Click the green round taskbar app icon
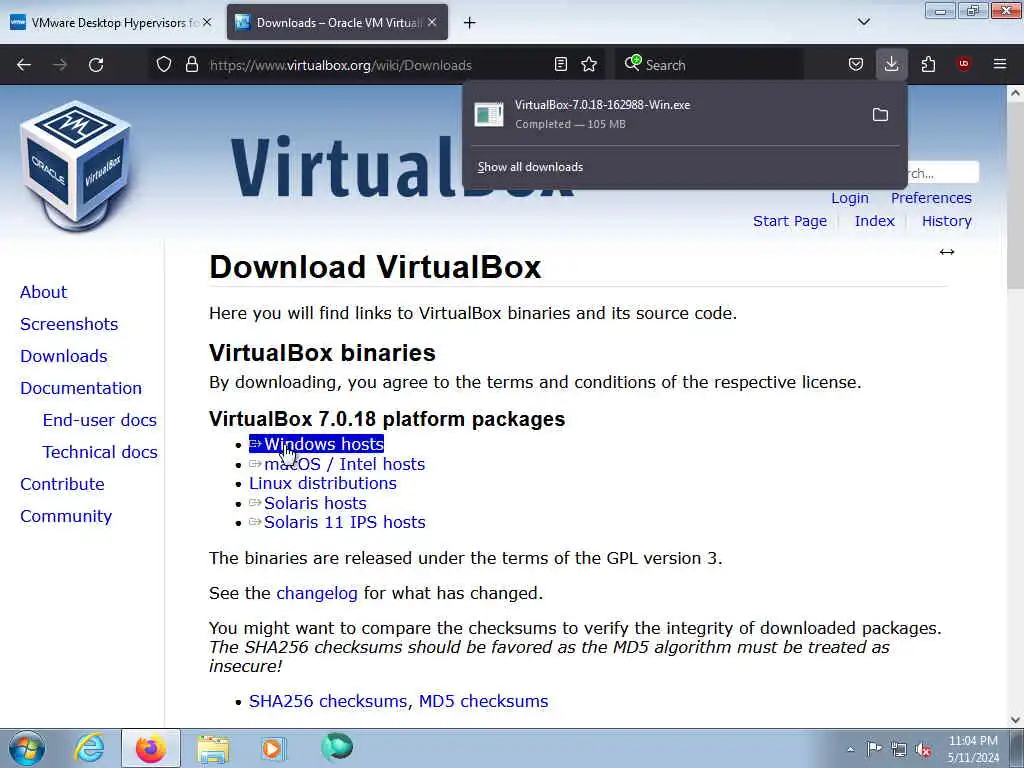The width and height of the screenshot is (1024, 768). click(336, 747)
